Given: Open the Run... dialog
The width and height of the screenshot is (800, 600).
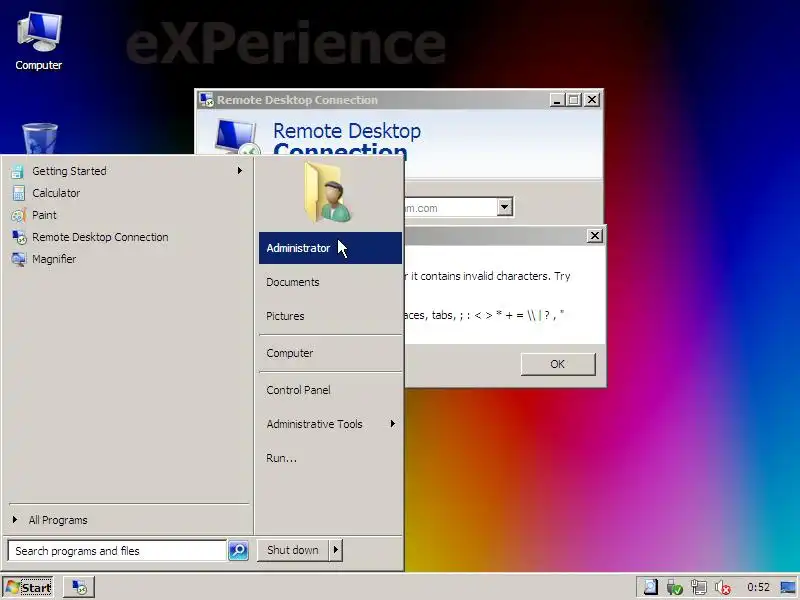Looking at the screenshot, I should pos(330,458).
